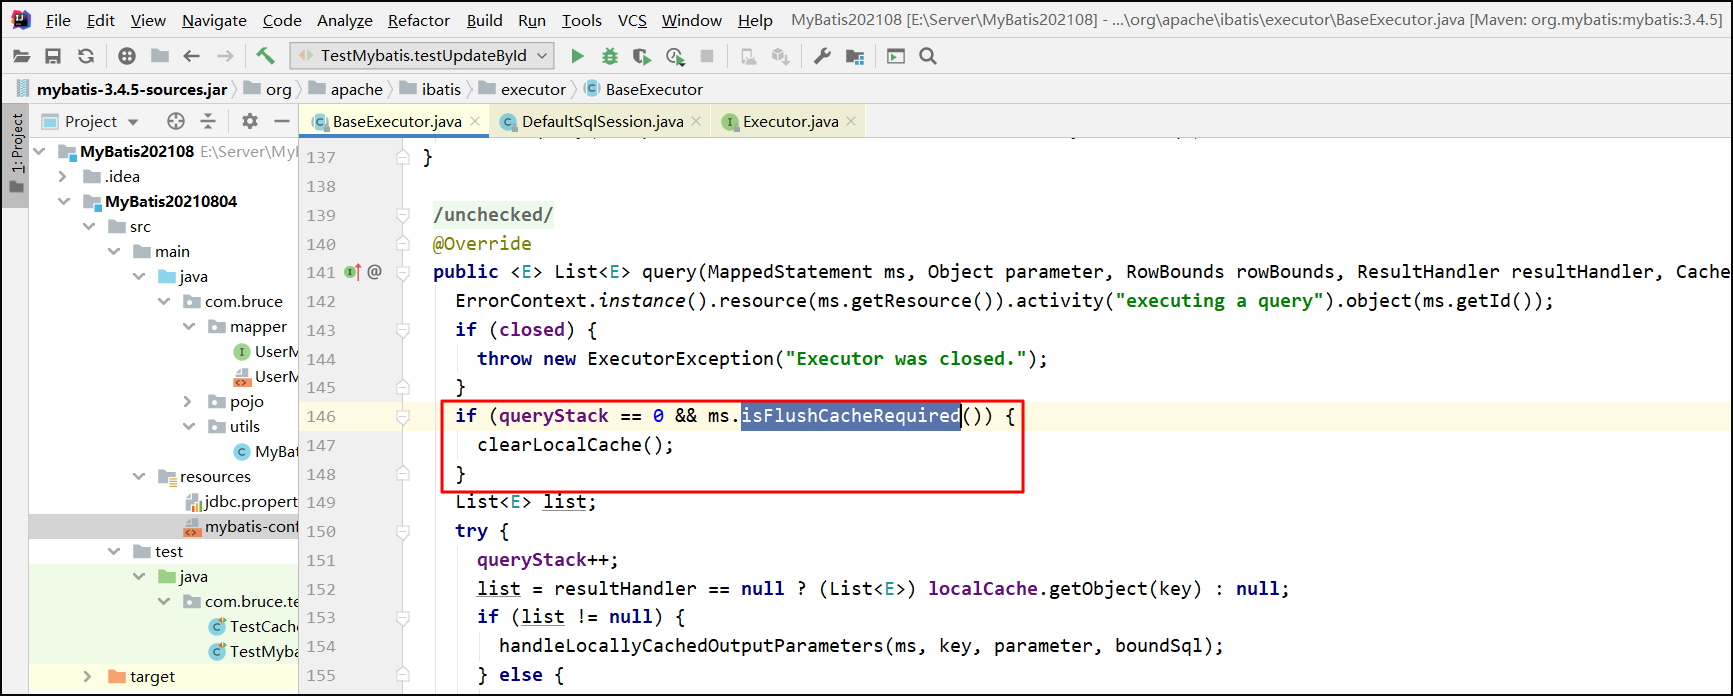The image size is (1733, 696).
Task: Hide the Project panel with minus icon
Action: click(x=282, y=121)
